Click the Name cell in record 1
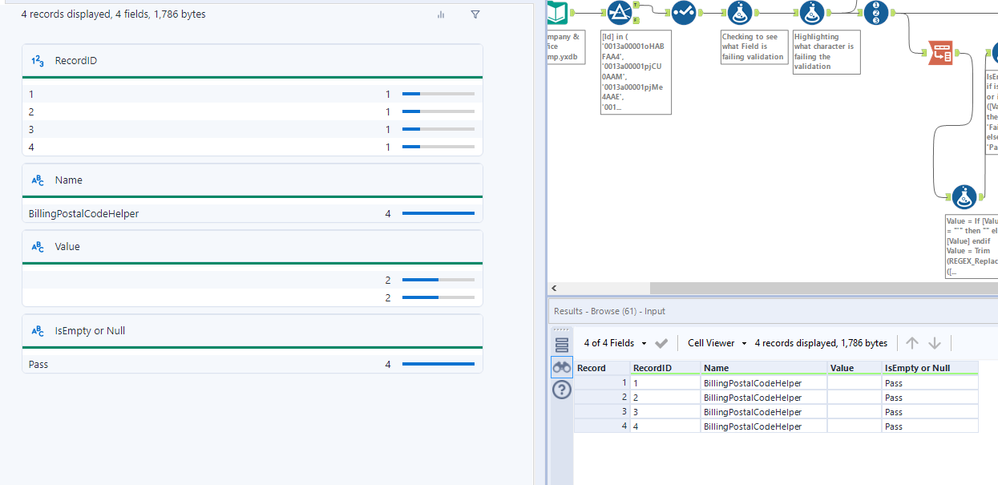 click(764, 383)
